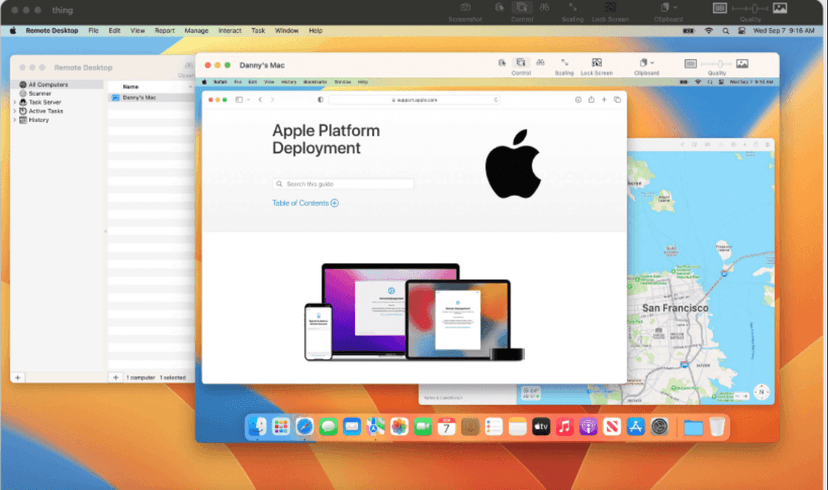Click Spotlight search icon in outer menu bar

pos(726,31)
